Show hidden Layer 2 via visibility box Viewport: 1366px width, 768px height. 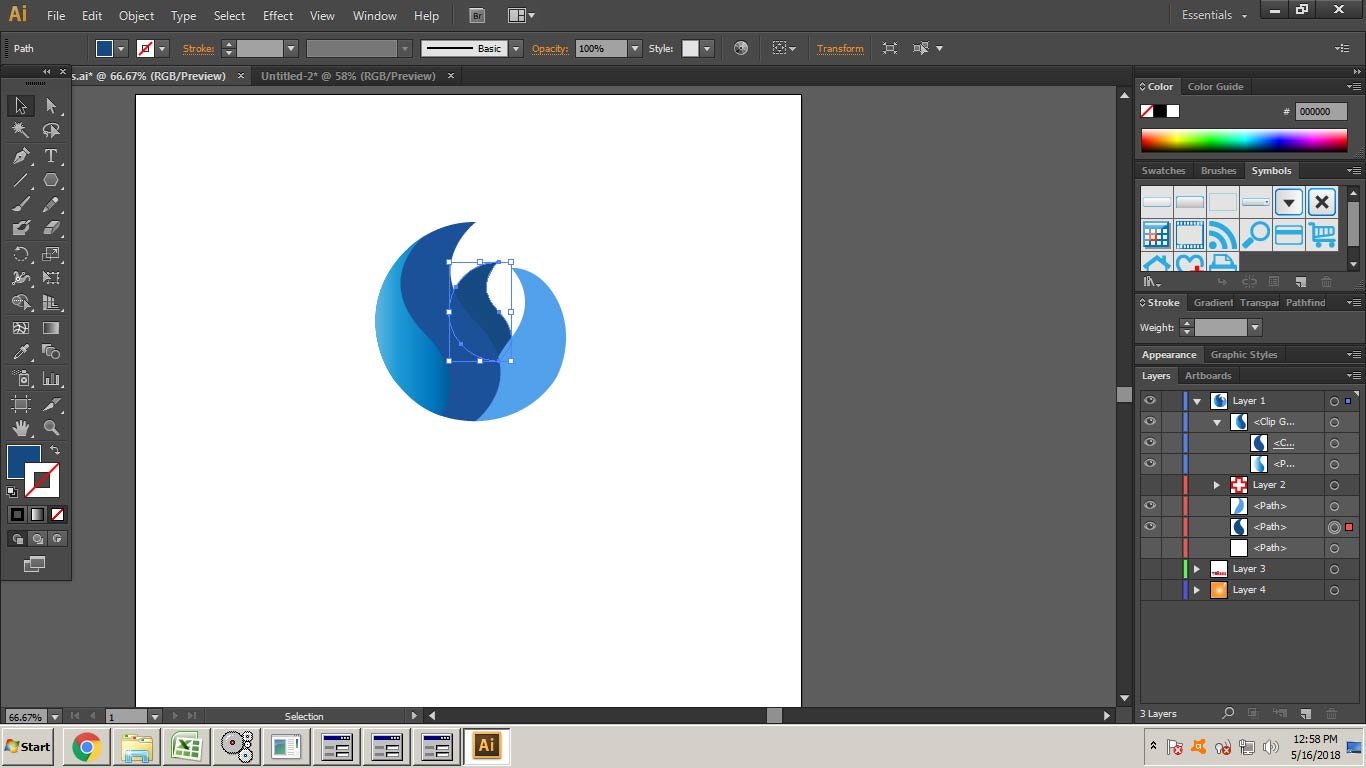pos(1150,484)
